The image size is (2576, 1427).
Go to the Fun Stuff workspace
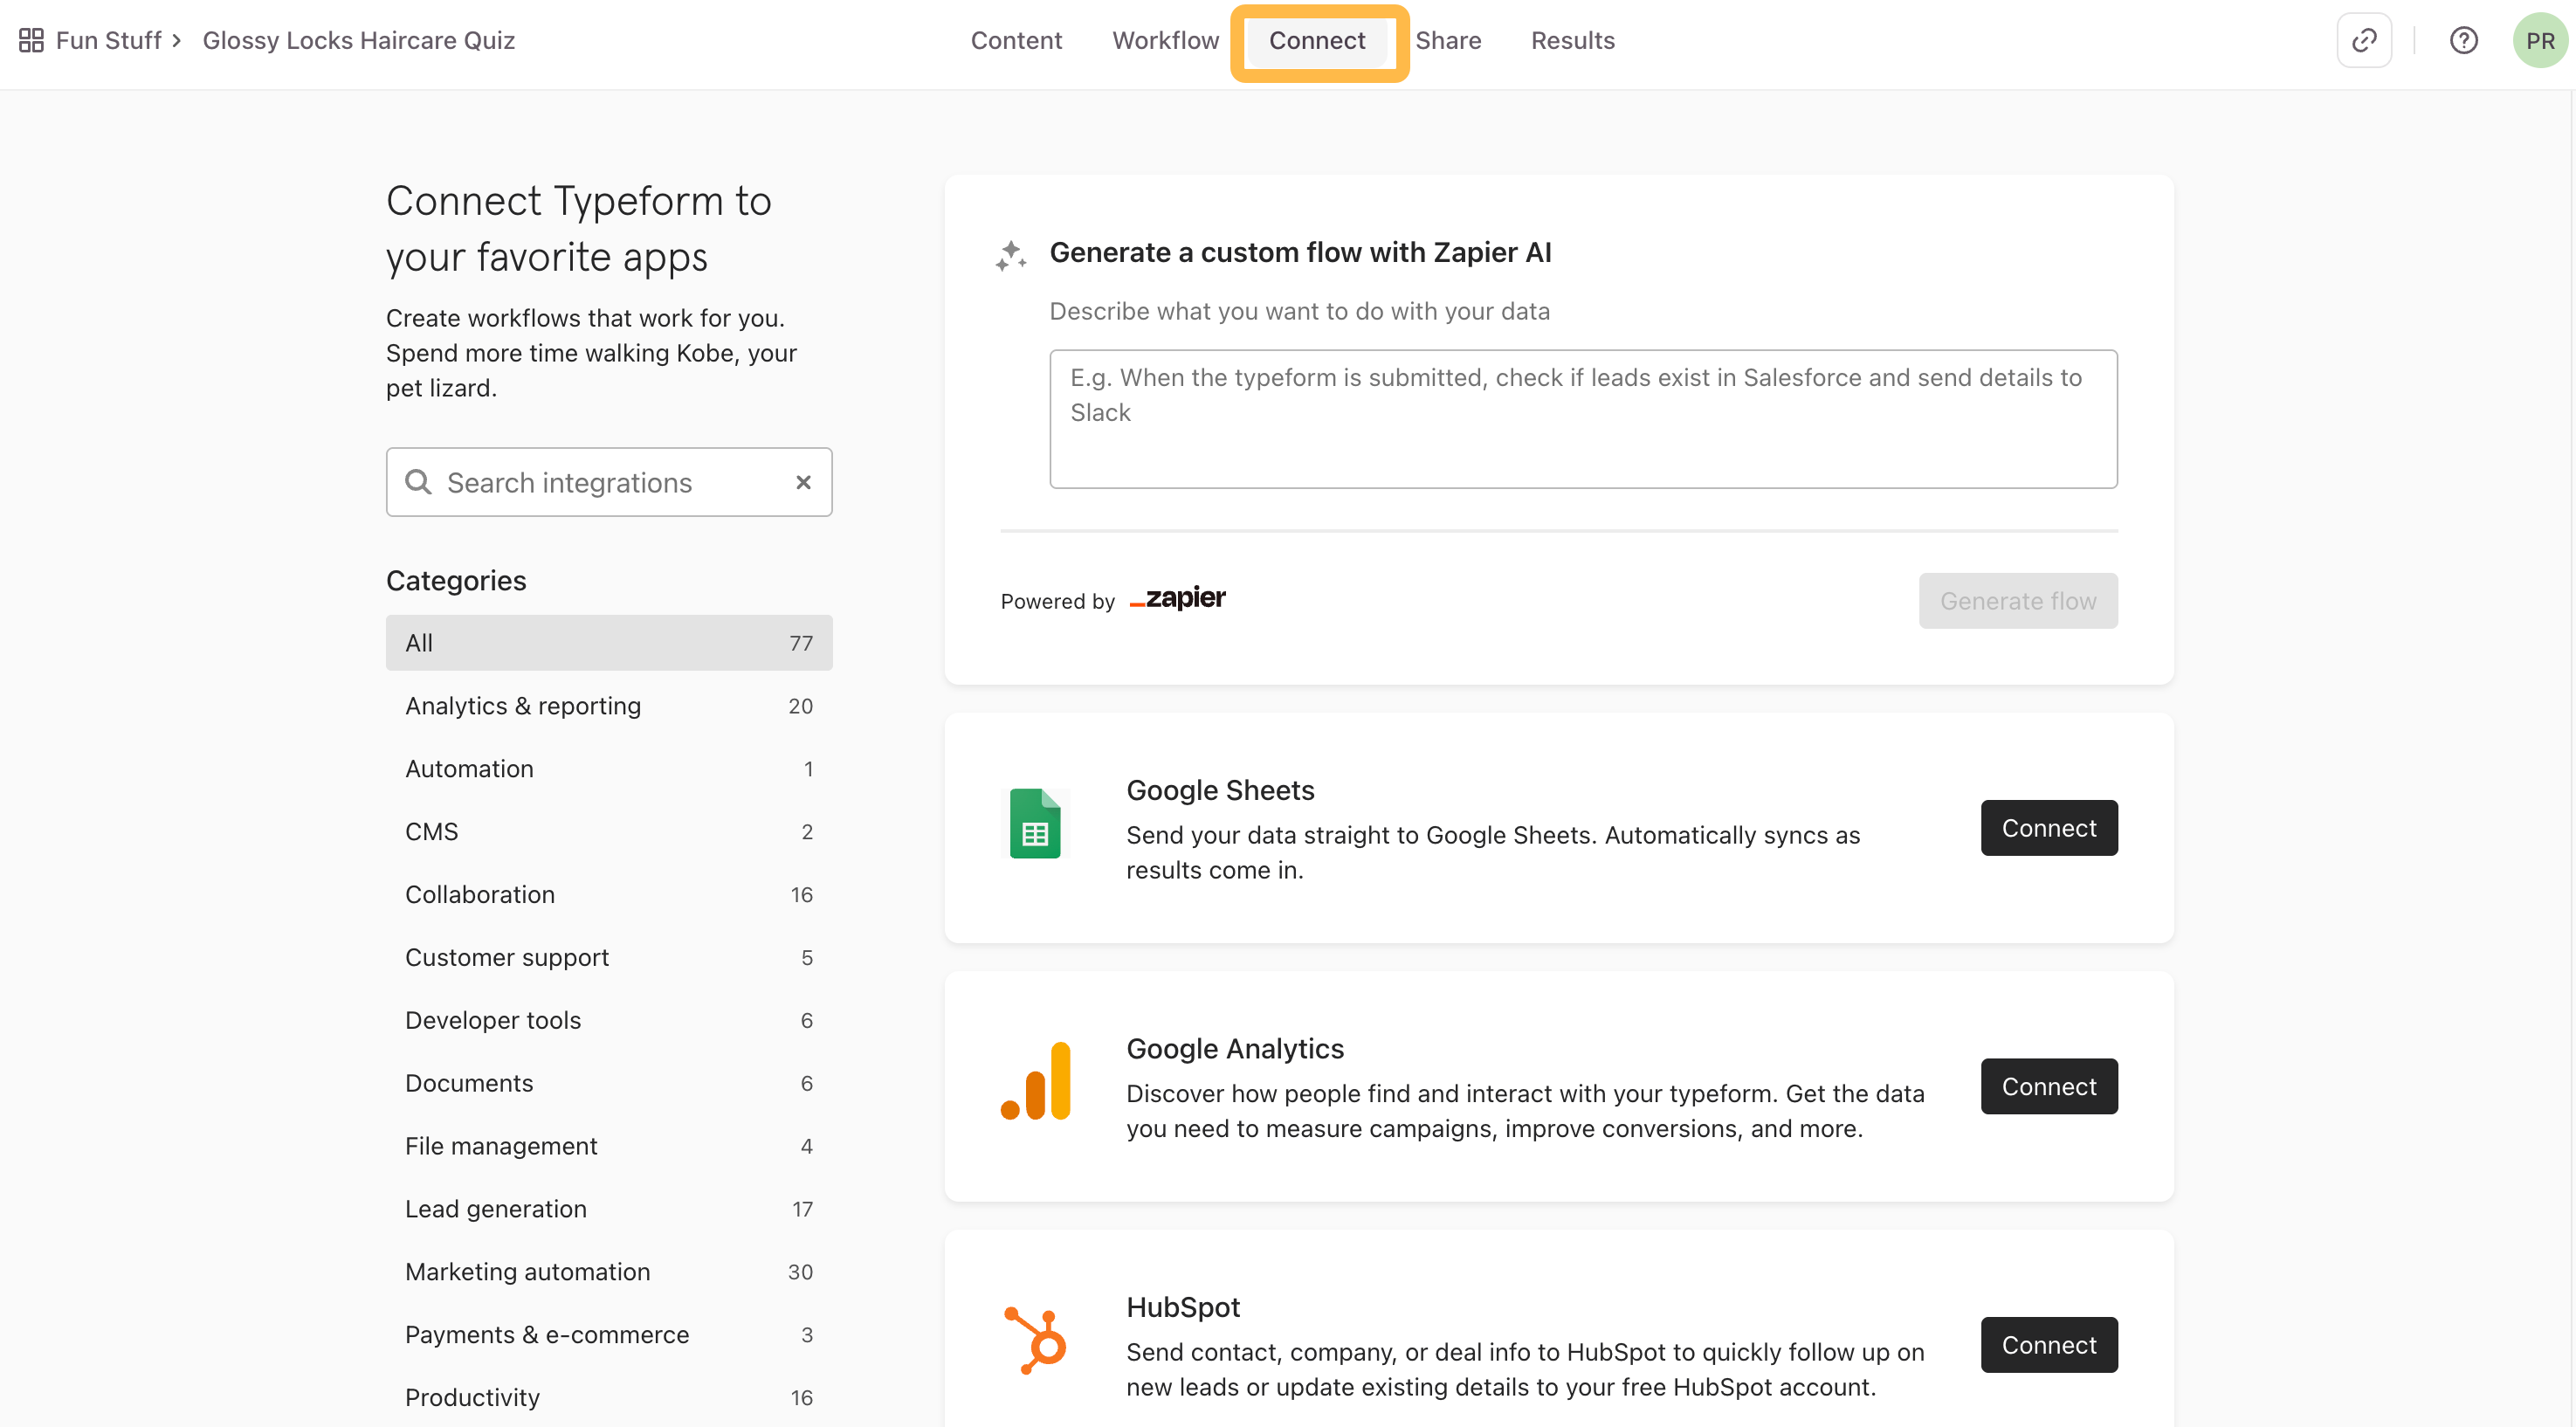point(108,40)
